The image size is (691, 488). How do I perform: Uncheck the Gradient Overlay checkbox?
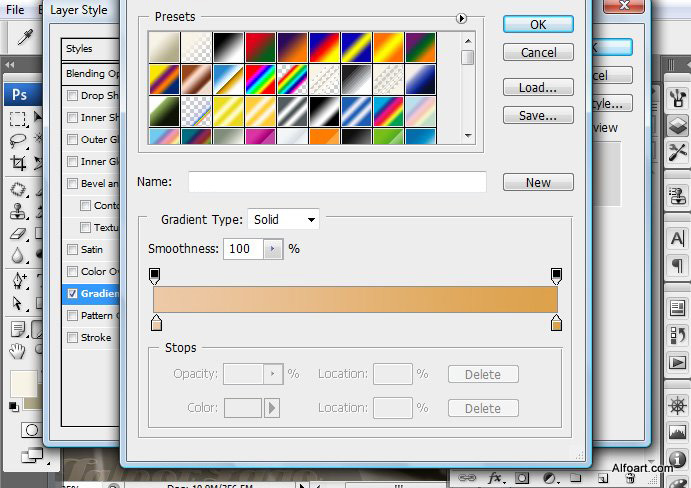click(x=72, y=294)
